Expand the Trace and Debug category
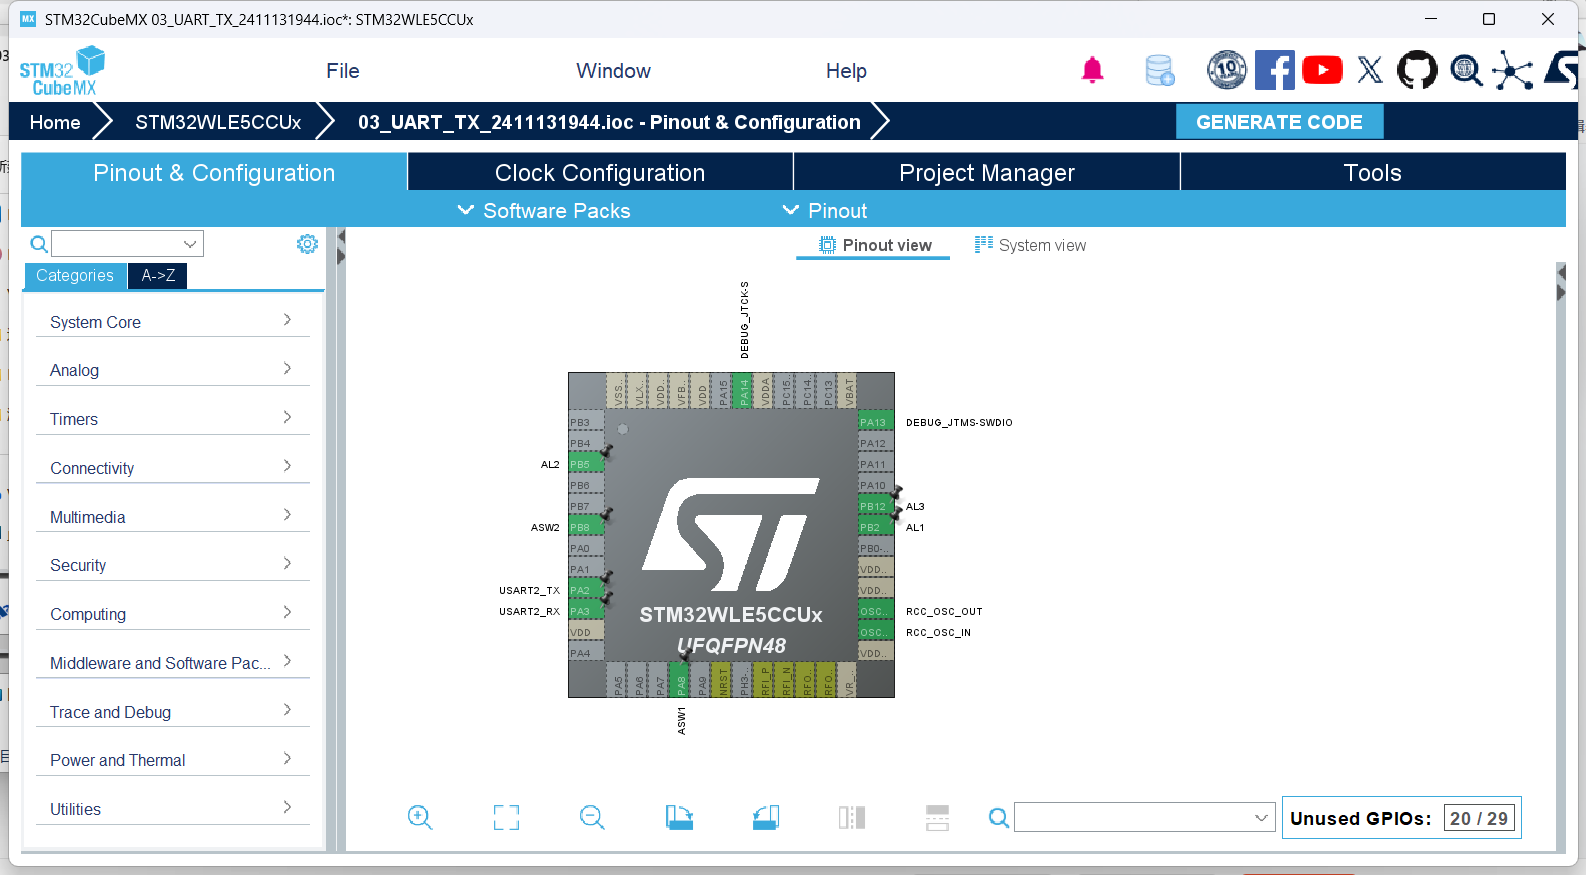1586x875 pixels. (x=172, y=711)
